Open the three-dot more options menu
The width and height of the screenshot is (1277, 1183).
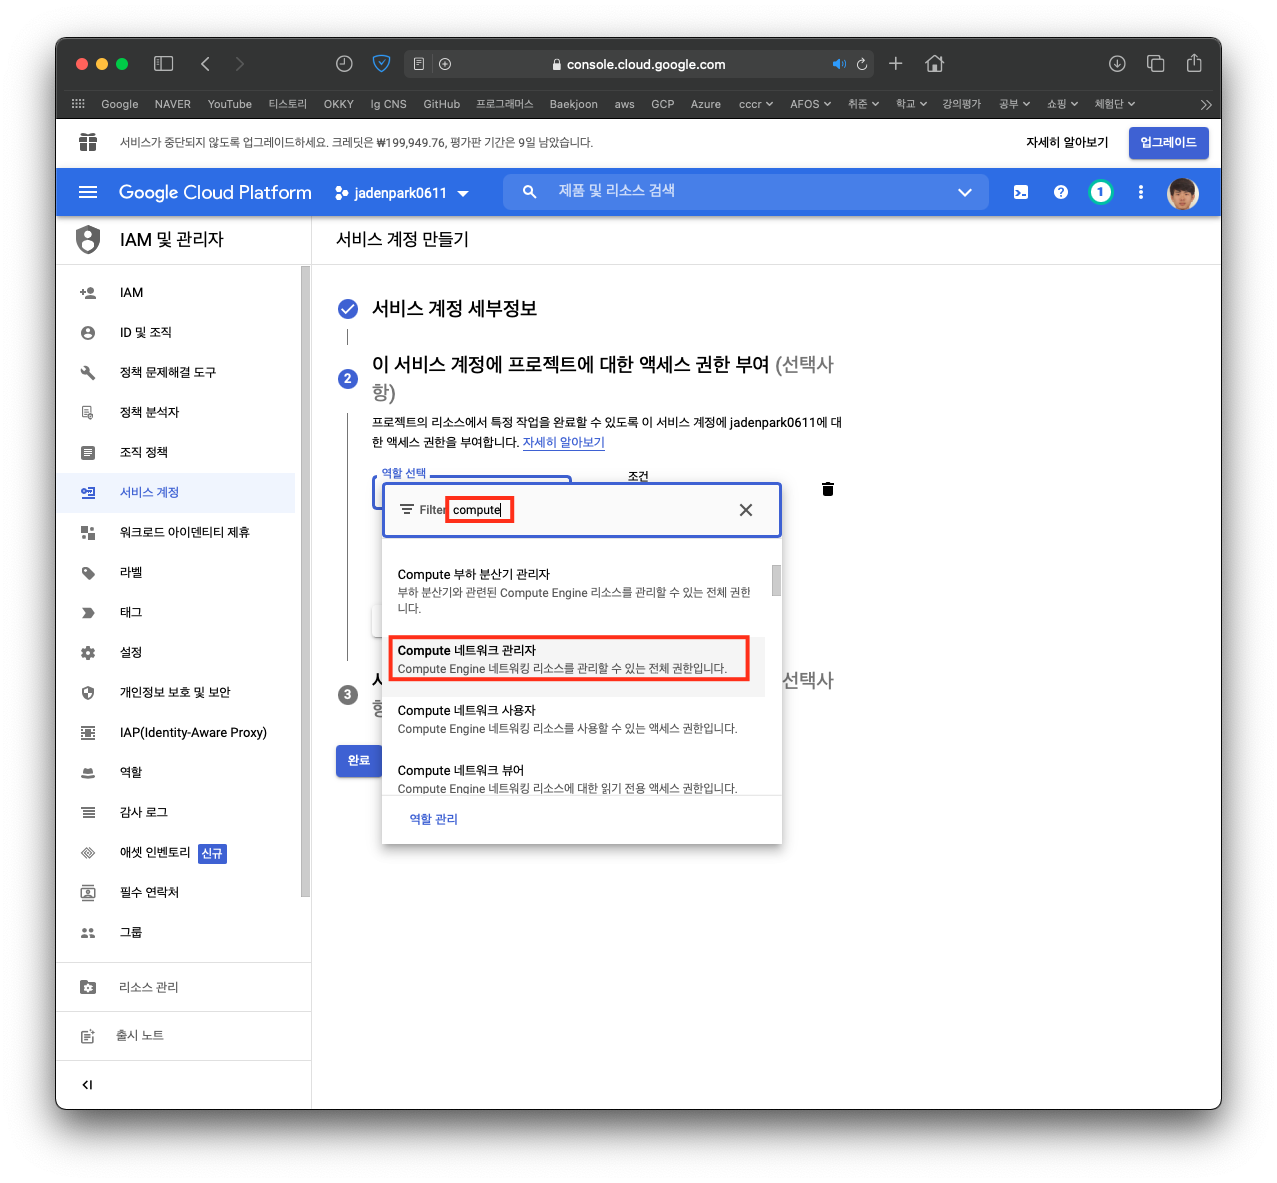(1141, 192)
